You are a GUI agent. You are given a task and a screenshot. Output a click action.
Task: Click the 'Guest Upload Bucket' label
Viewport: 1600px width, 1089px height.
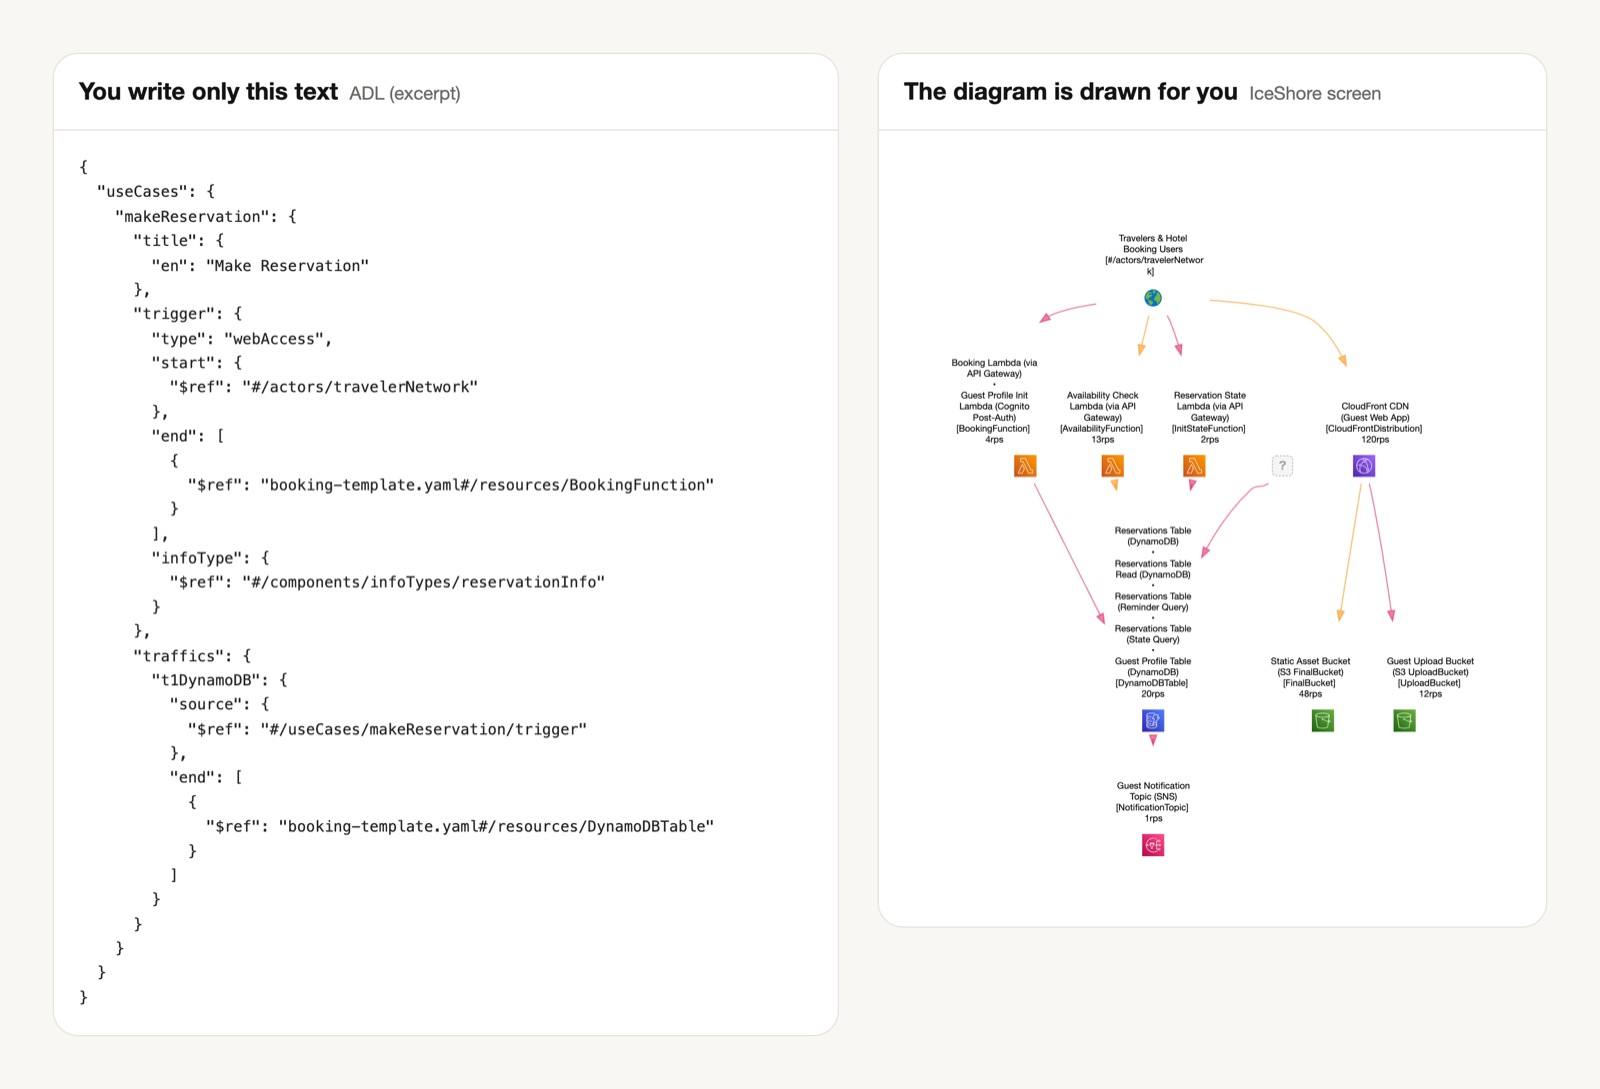1430,661
